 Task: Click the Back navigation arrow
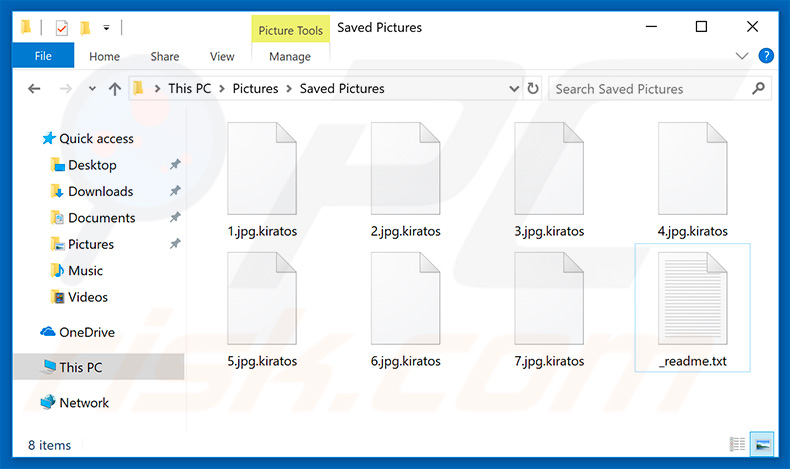tap(34, 89)
